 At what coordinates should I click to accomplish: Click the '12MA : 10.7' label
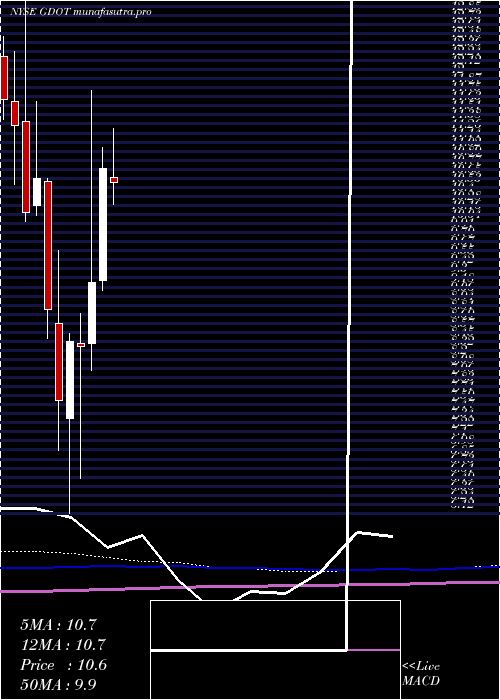(63, 645)
